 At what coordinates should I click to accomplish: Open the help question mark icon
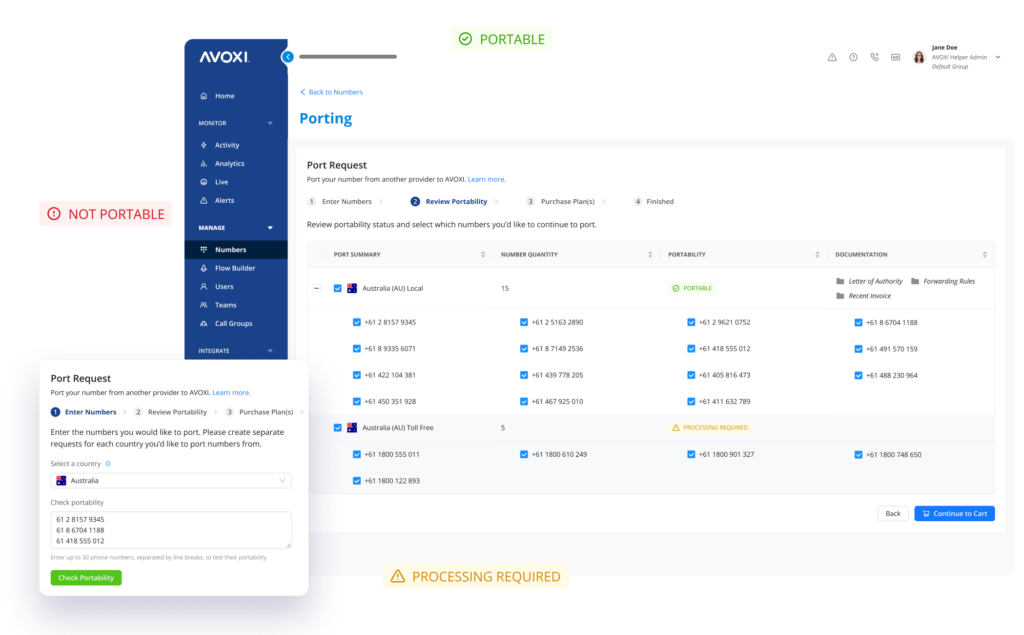coord(853,57)
